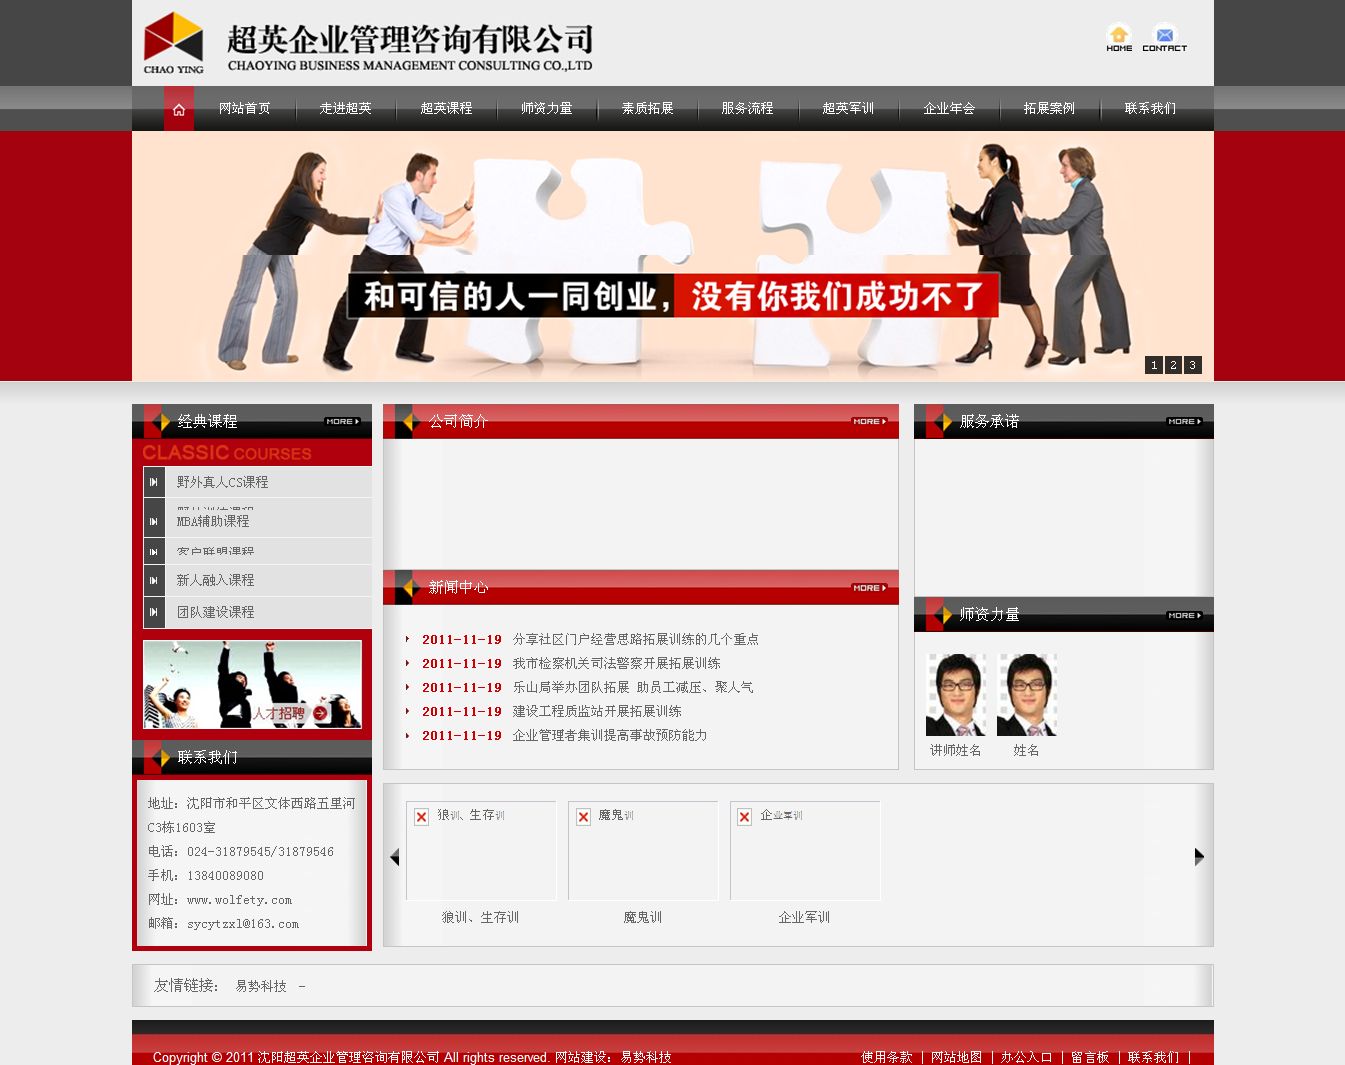This screenshot has height=1065, width=1345.
Task: Click the broken-image icon on the 魔鬼训 card
Action: [x=583, y=817]
